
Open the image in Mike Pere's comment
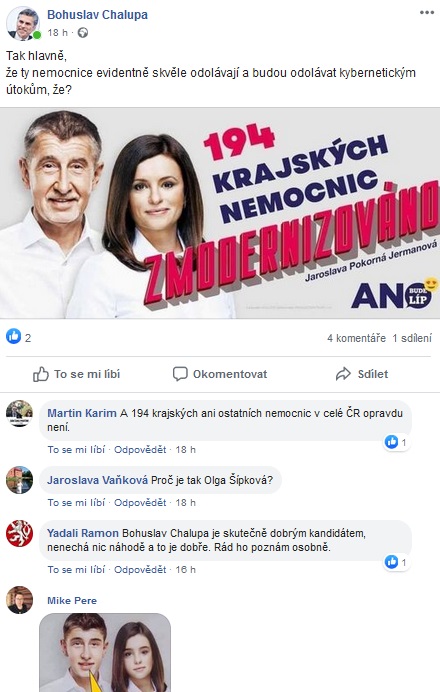point(105,652)
